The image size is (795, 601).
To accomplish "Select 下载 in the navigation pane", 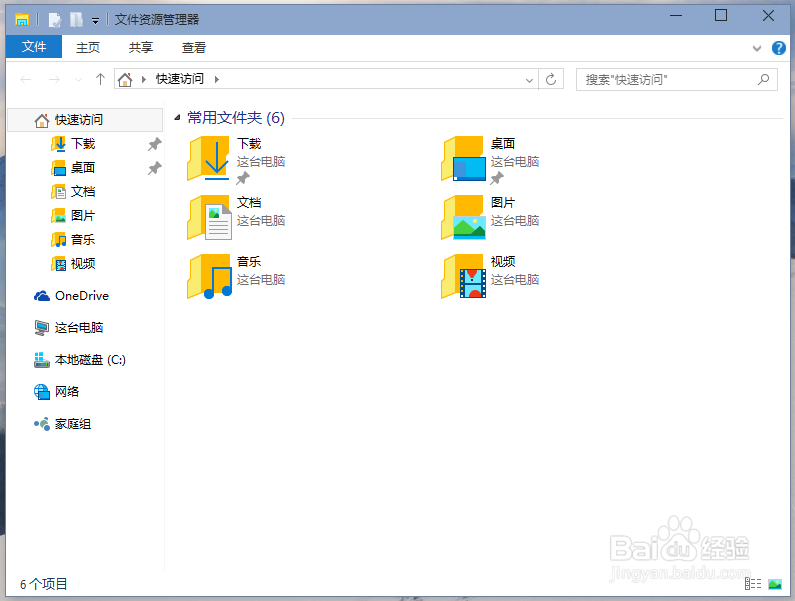I will coord(83,144).
